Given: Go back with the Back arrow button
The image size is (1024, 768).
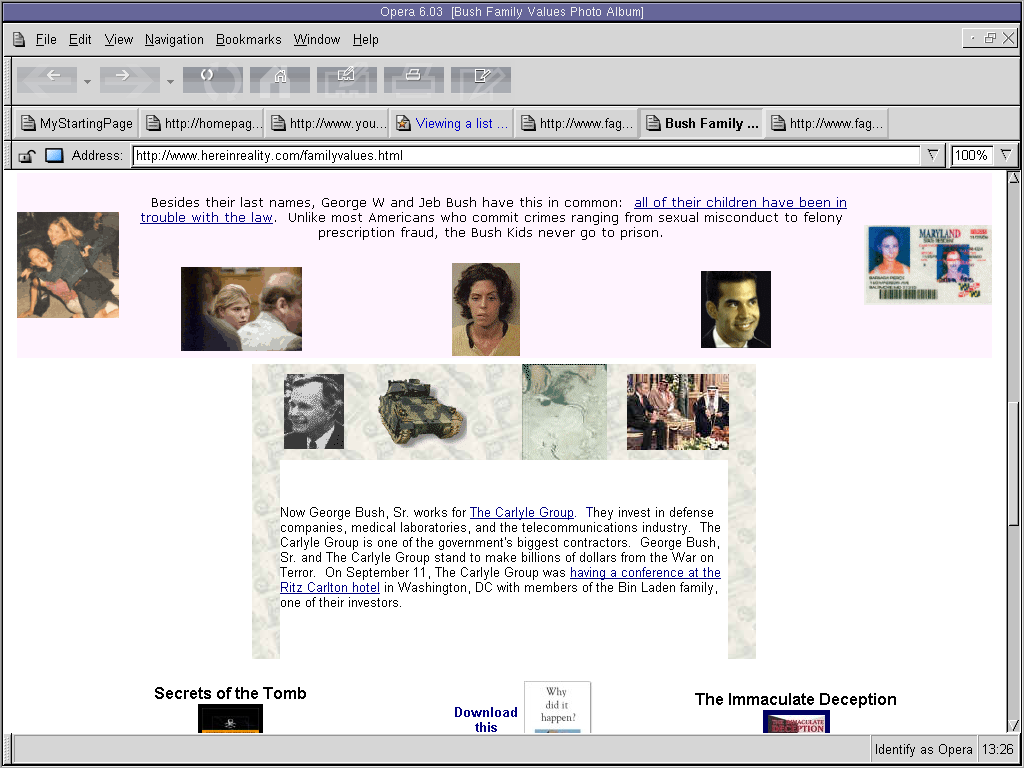Looking at the screenshot, I should coord(47,79).
